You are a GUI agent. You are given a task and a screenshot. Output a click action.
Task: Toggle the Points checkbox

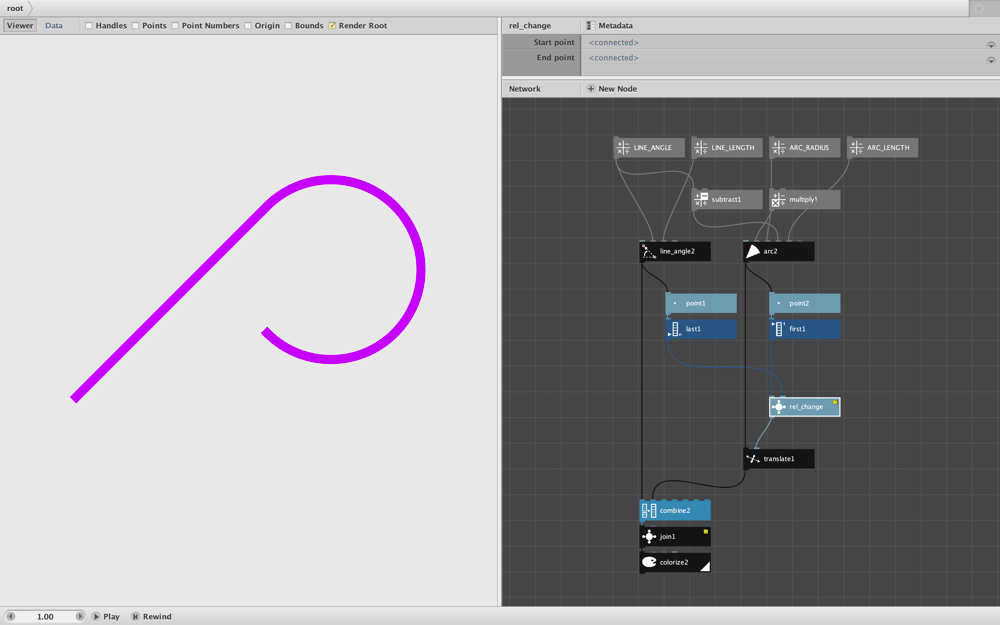(x=135, y=26)
